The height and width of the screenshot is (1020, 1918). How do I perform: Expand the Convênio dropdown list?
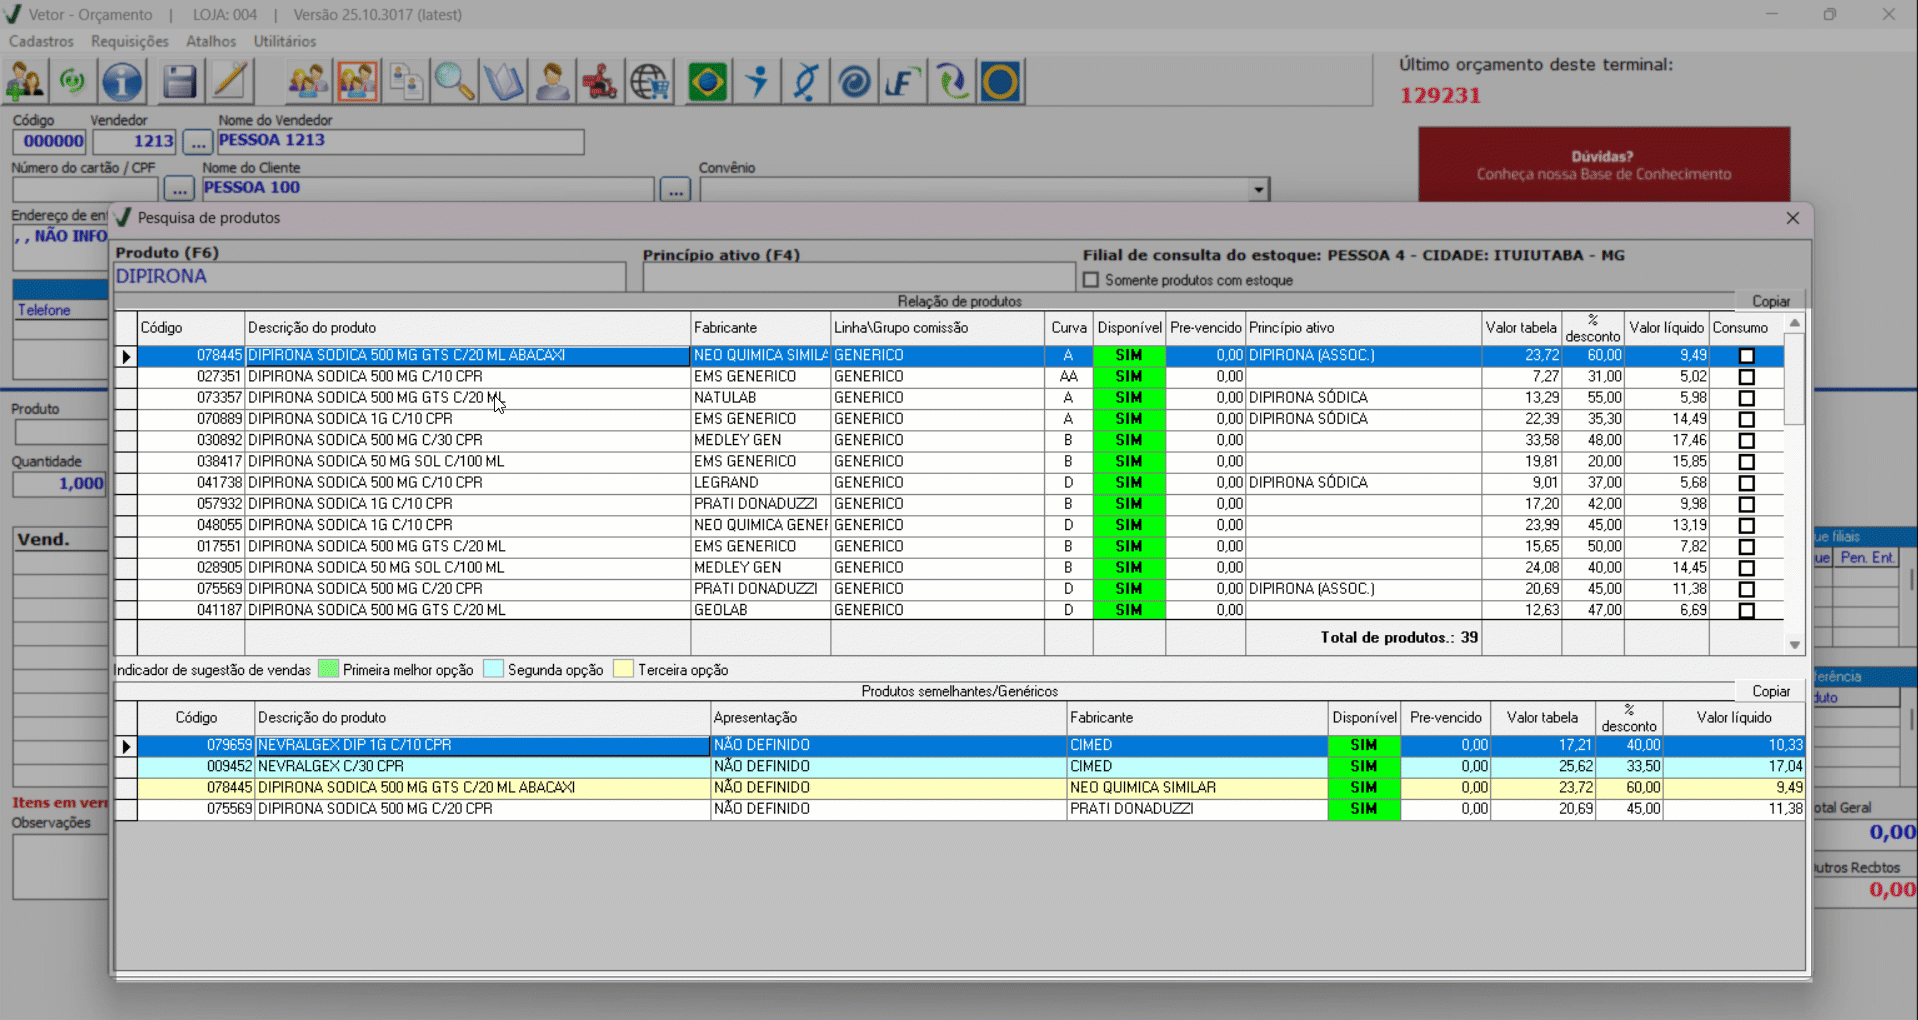[x=1258, y=189]
